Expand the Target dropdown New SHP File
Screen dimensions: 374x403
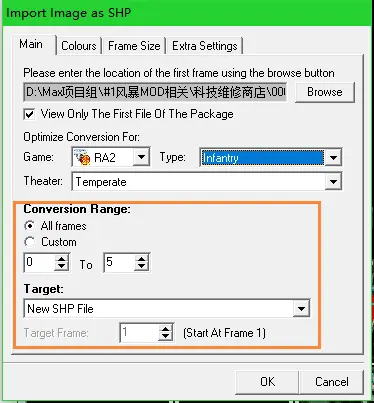pos(301,309)
